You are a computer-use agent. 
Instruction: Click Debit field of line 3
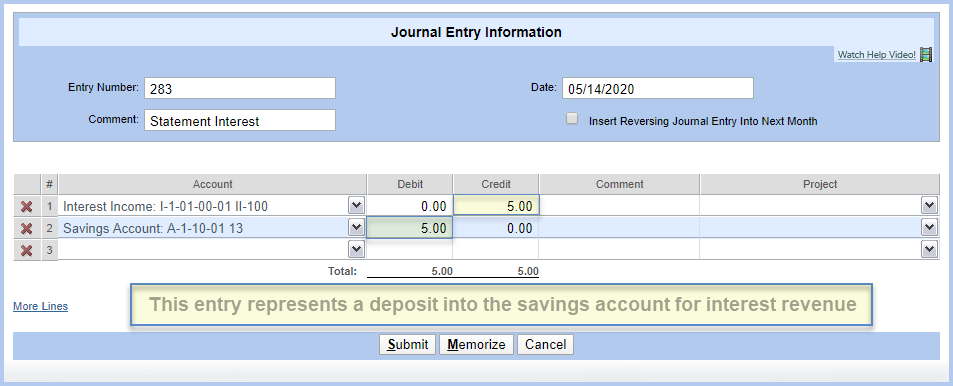410,249
